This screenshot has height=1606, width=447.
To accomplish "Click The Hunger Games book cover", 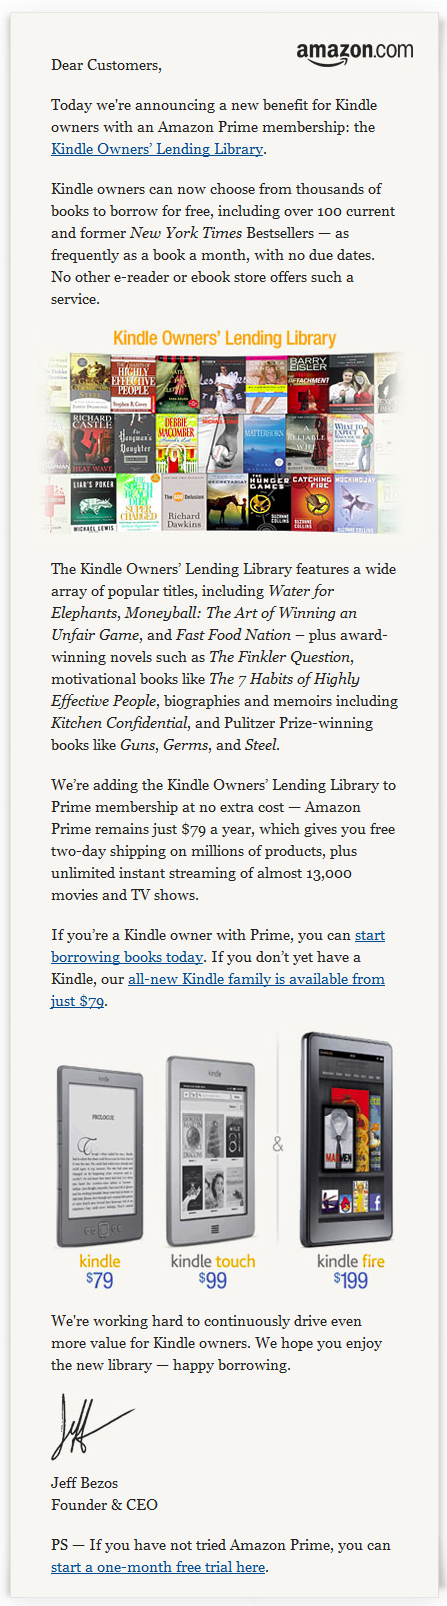I will coord(265,501).
